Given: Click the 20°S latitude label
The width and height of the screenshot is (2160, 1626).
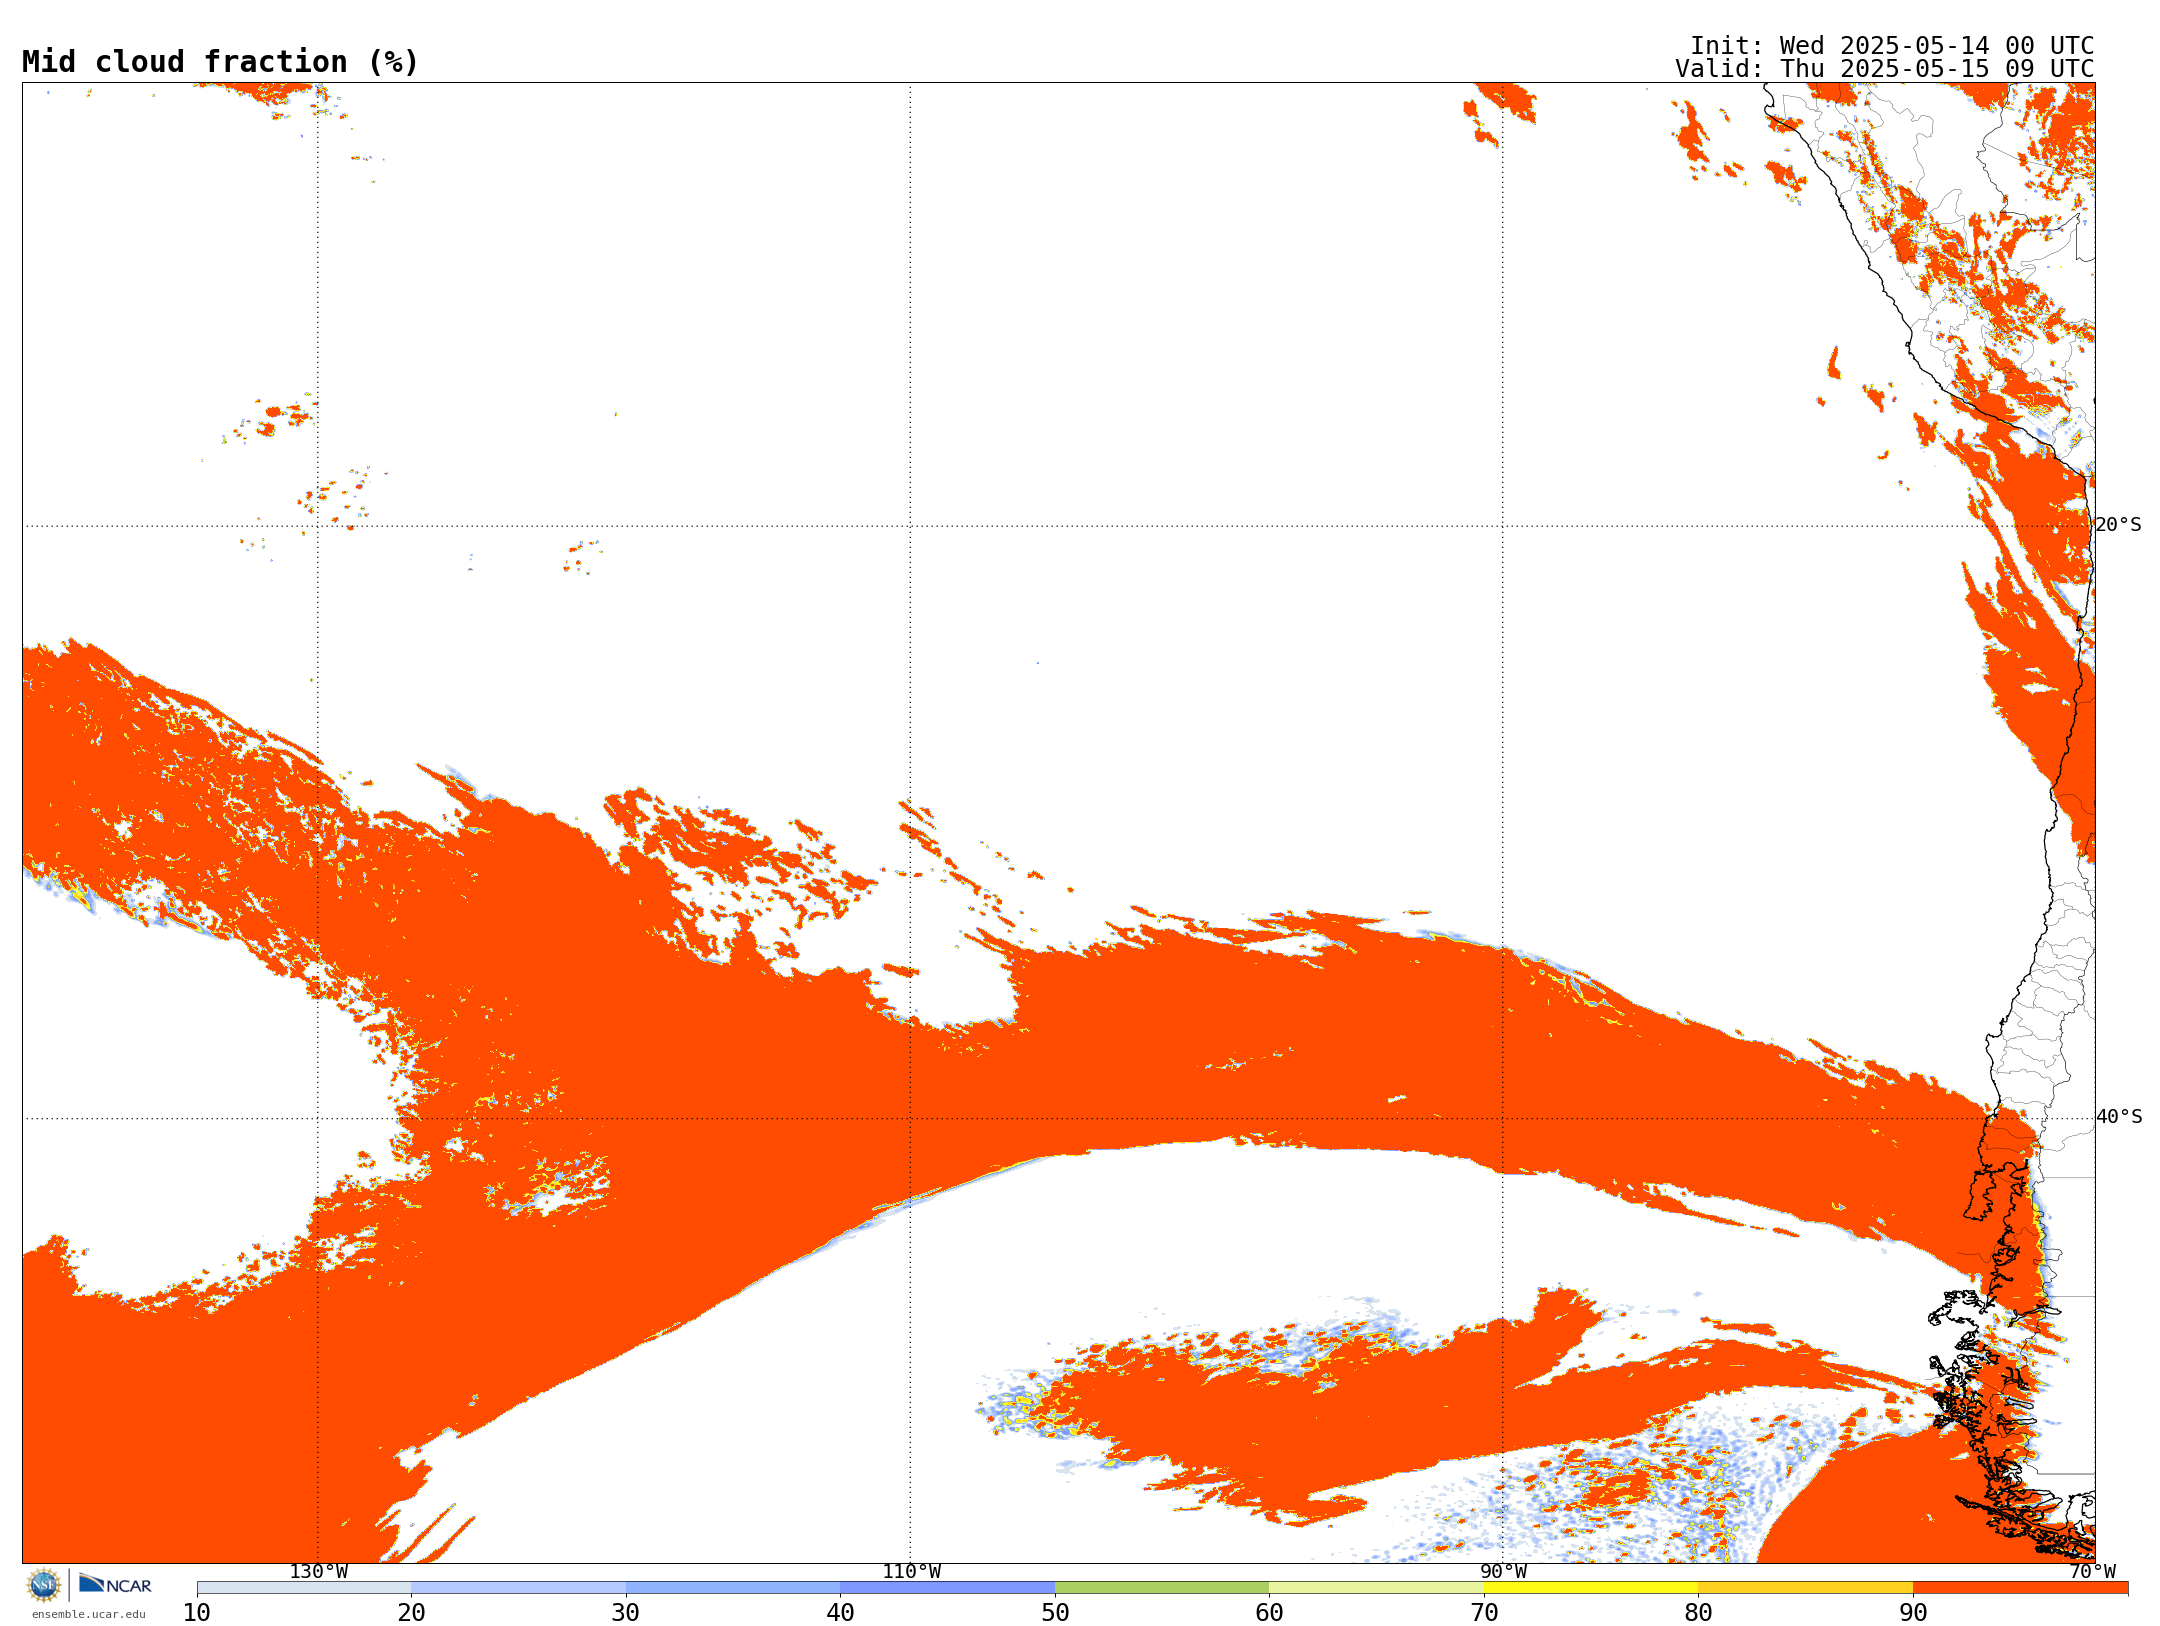Looking at the screenshot, I should point(2119,525).
